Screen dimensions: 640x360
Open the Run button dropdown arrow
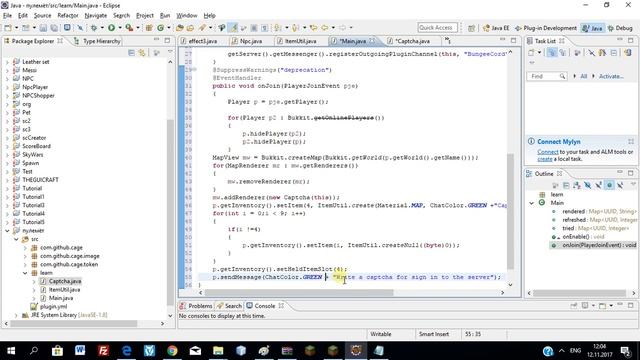[x=120, y=28]
